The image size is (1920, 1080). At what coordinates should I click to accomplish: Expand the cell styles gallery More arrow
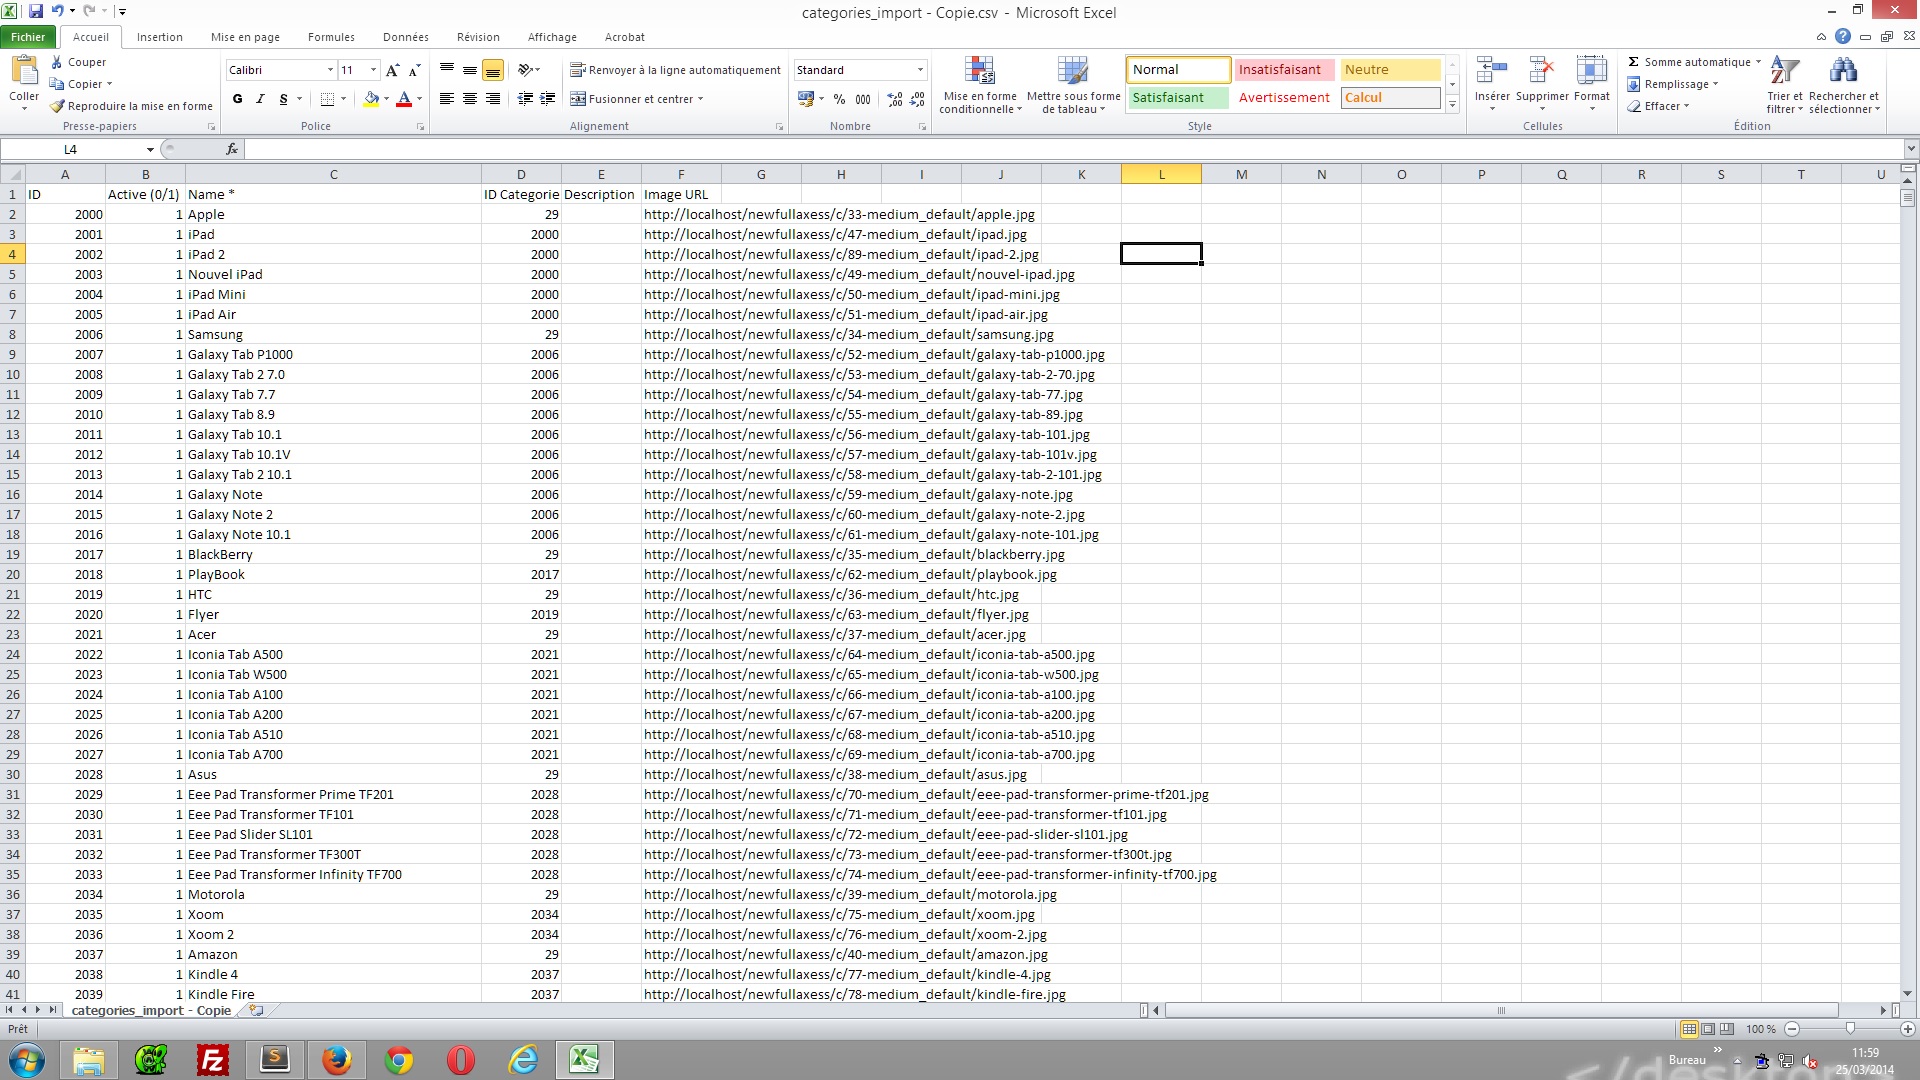1452,104
